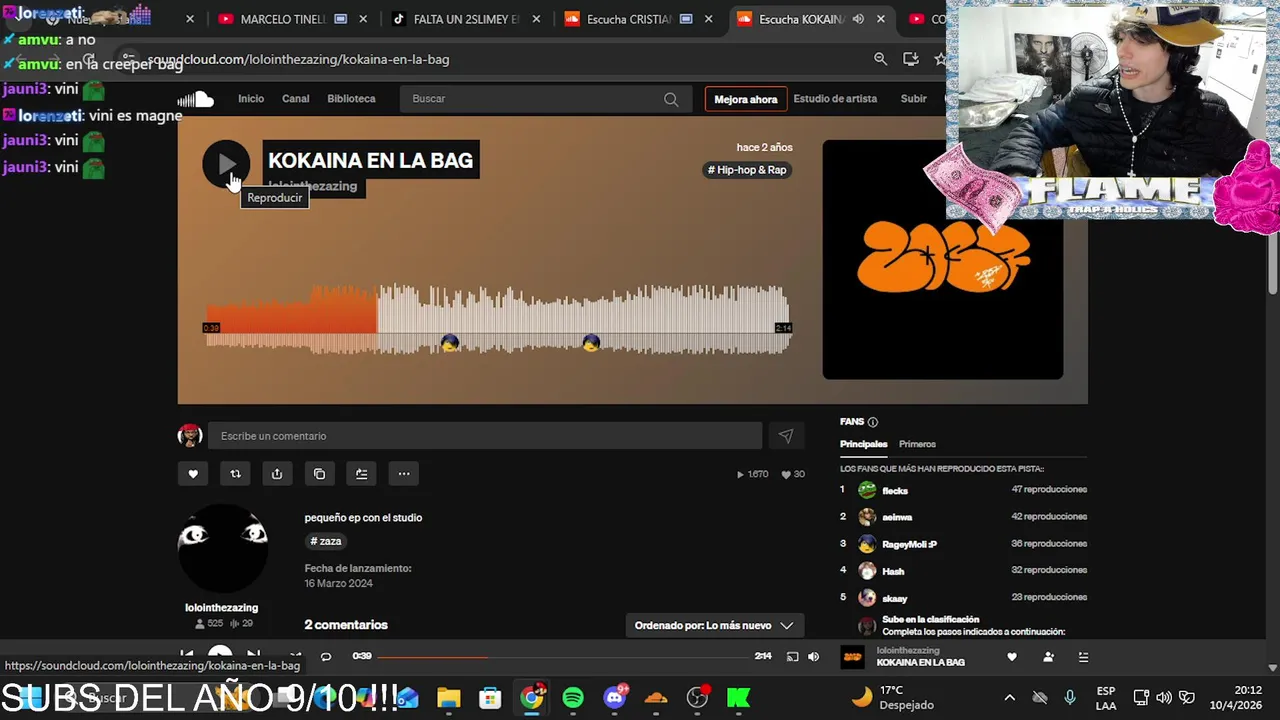The image size is (1280, 720).
Task: Select the Hip-hop & Rap tag
Action: click(x=747, y=170)
